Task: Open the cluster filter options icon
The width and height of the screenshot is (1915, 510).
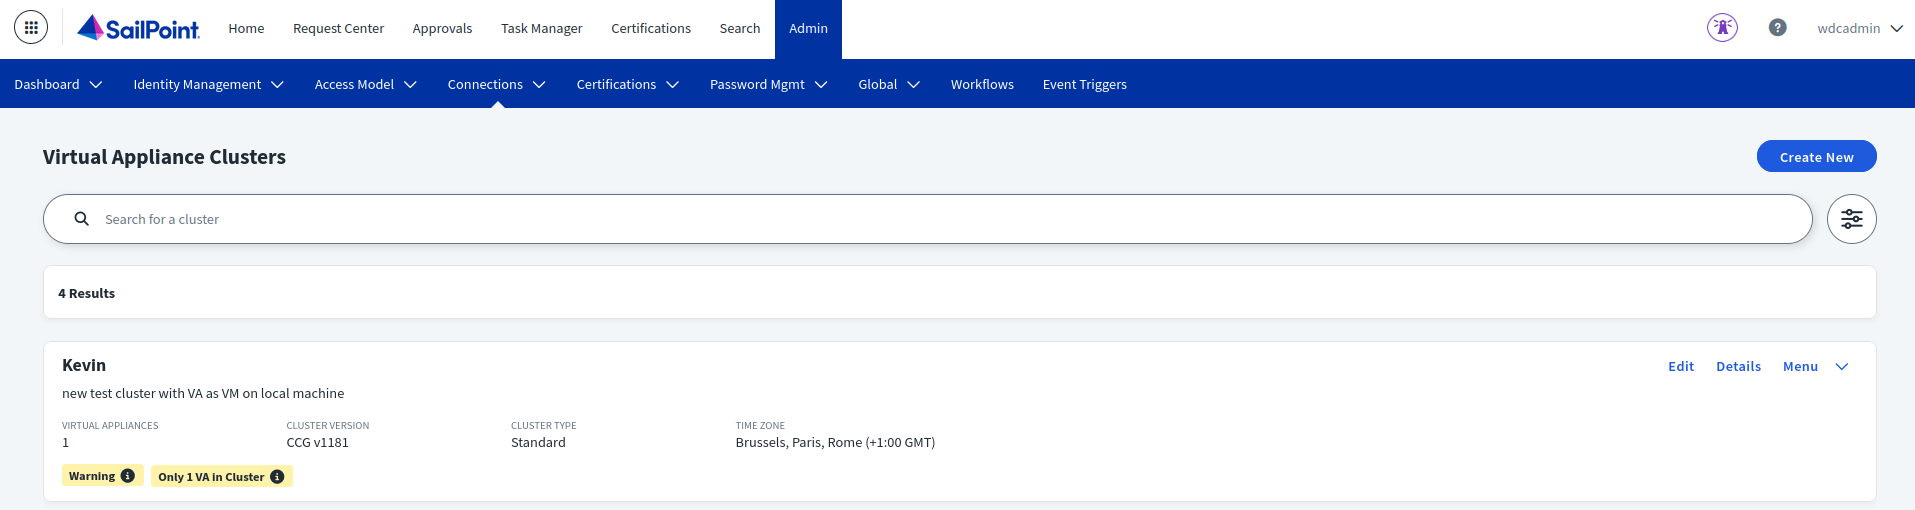Action: click(x=1851, y=219)
